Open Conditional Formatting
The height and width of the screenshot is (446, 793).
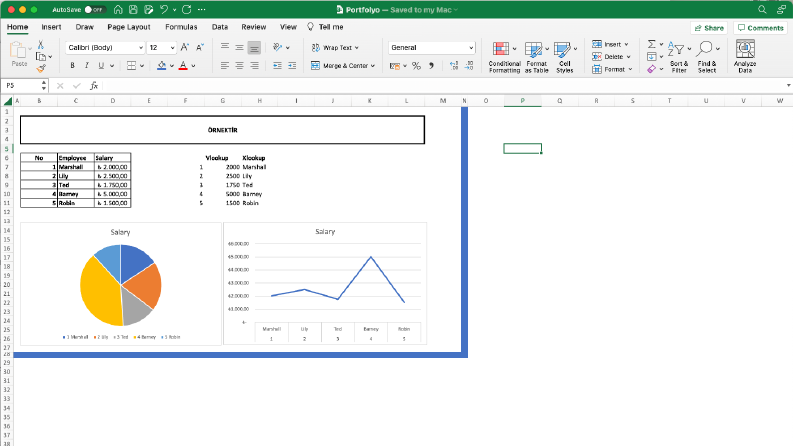[x=504, y=58]
